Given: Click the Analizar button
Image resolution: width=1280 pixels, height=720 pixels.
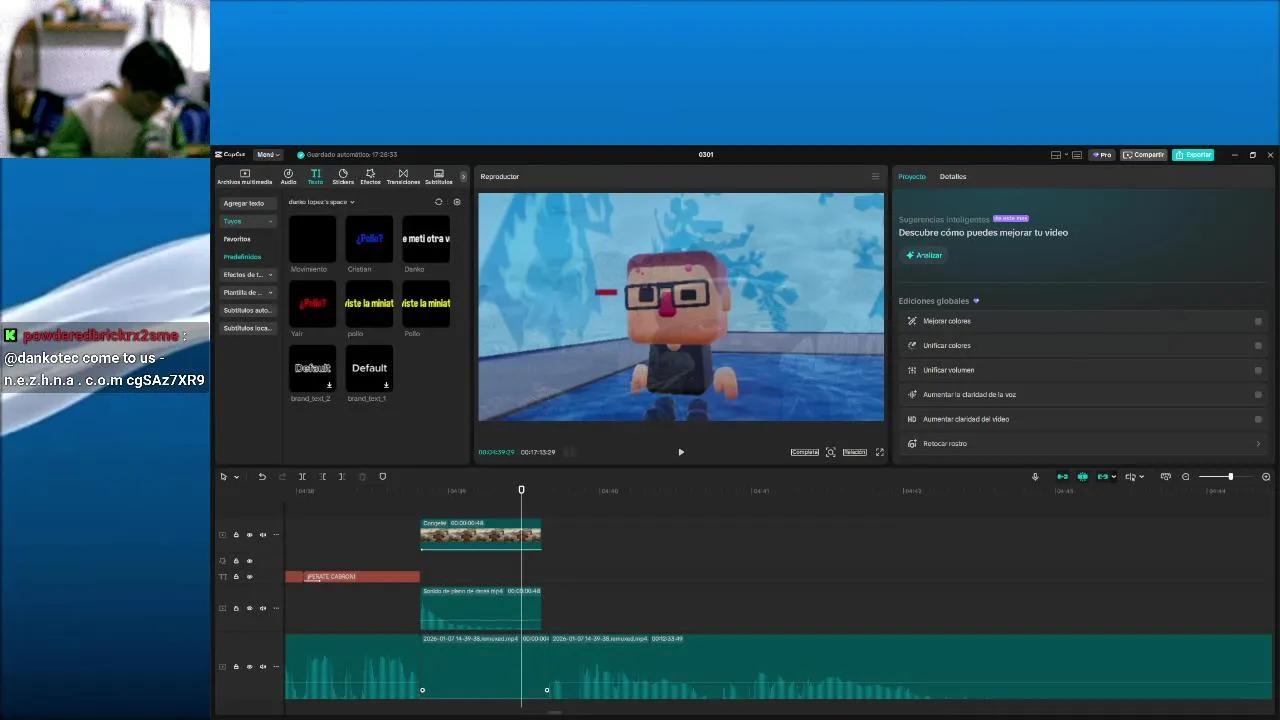Looking at the screenshot, I should coord(924,255).
